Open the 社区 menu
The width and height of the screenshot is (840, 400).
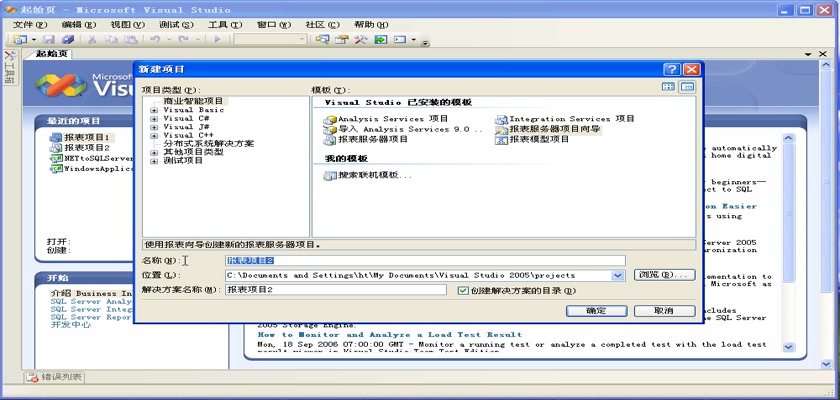(x=322, y=25)
